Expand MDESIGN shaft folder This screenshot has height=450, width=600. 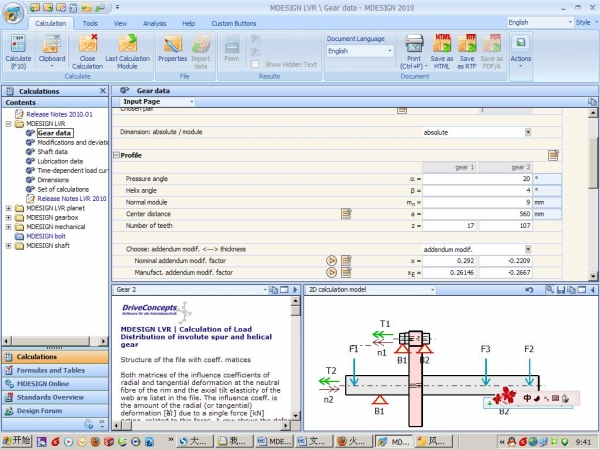8,246
